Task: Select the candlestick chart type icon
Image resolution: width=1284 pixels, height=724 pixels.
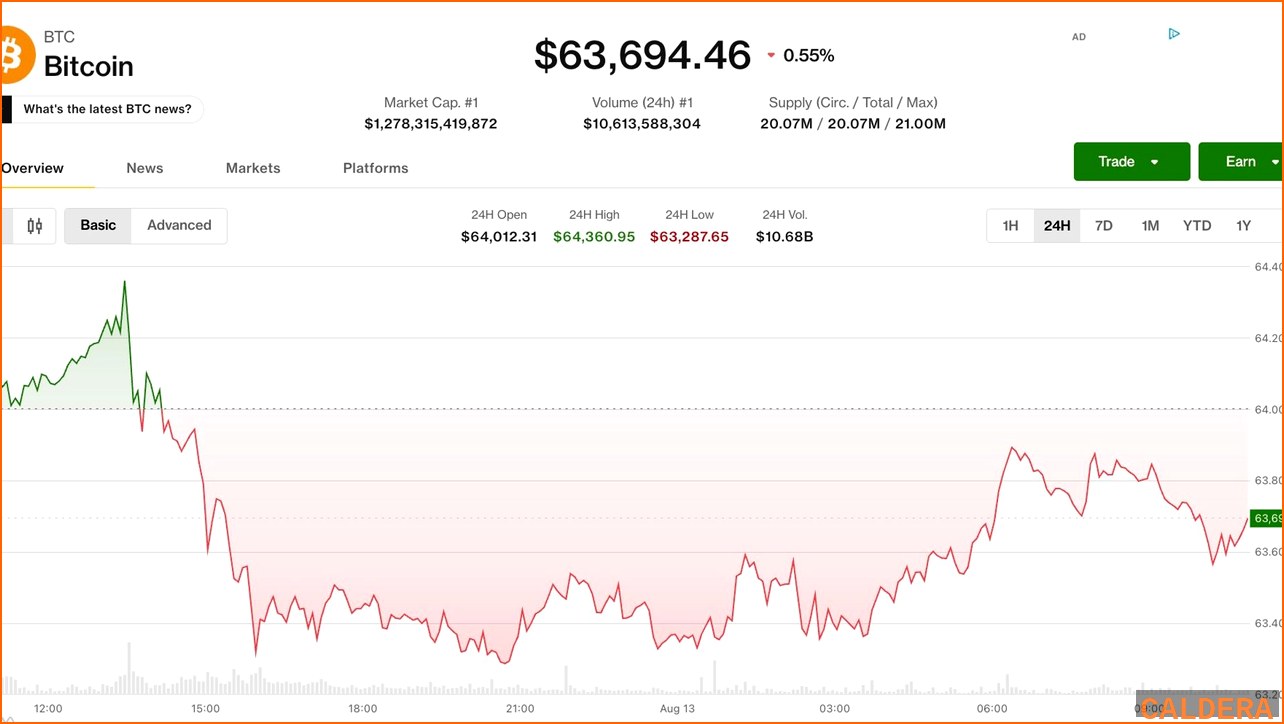Action: (x=35, y=226)
